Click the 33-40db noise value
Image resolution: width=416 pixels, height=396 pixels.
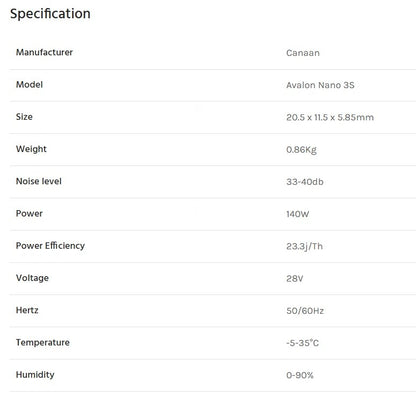(305, 182)
